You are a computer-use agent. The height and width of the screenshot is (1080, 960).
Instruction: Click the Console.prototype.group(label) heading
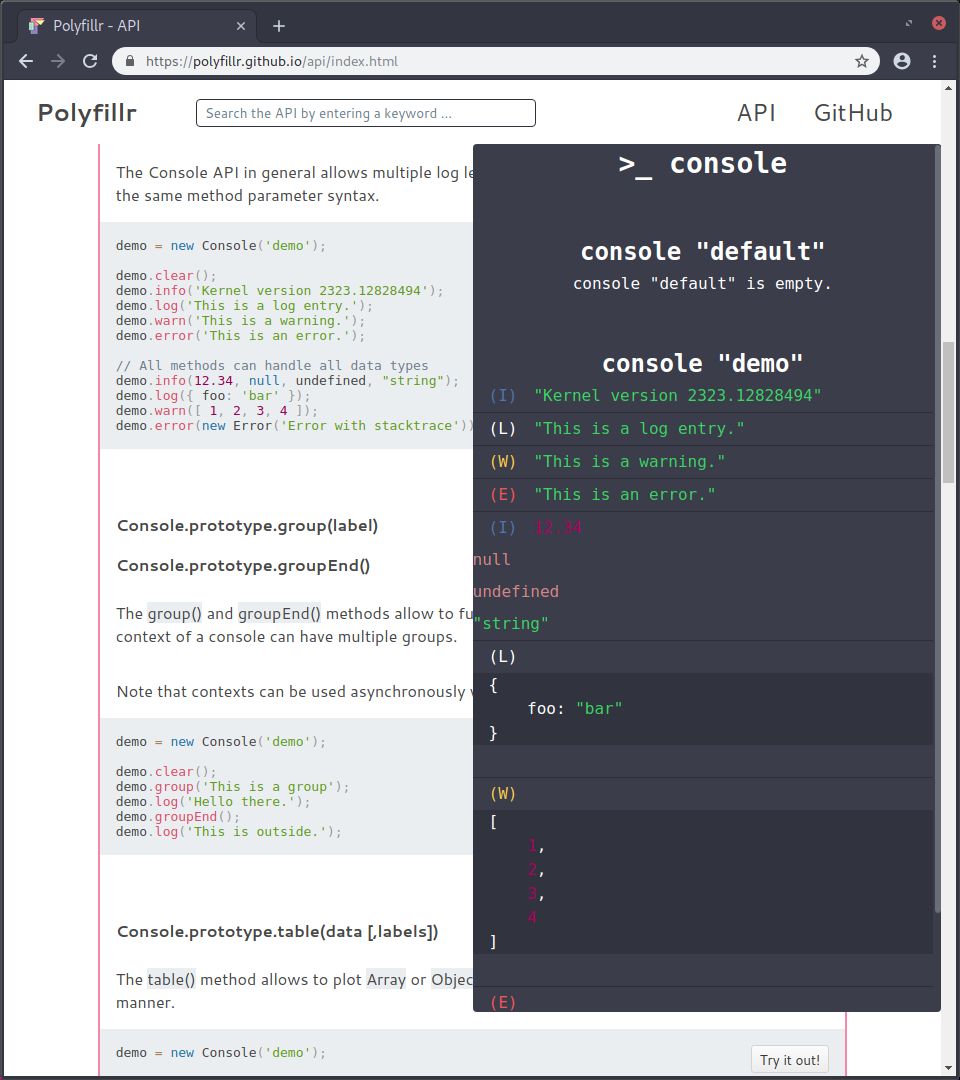247,526
